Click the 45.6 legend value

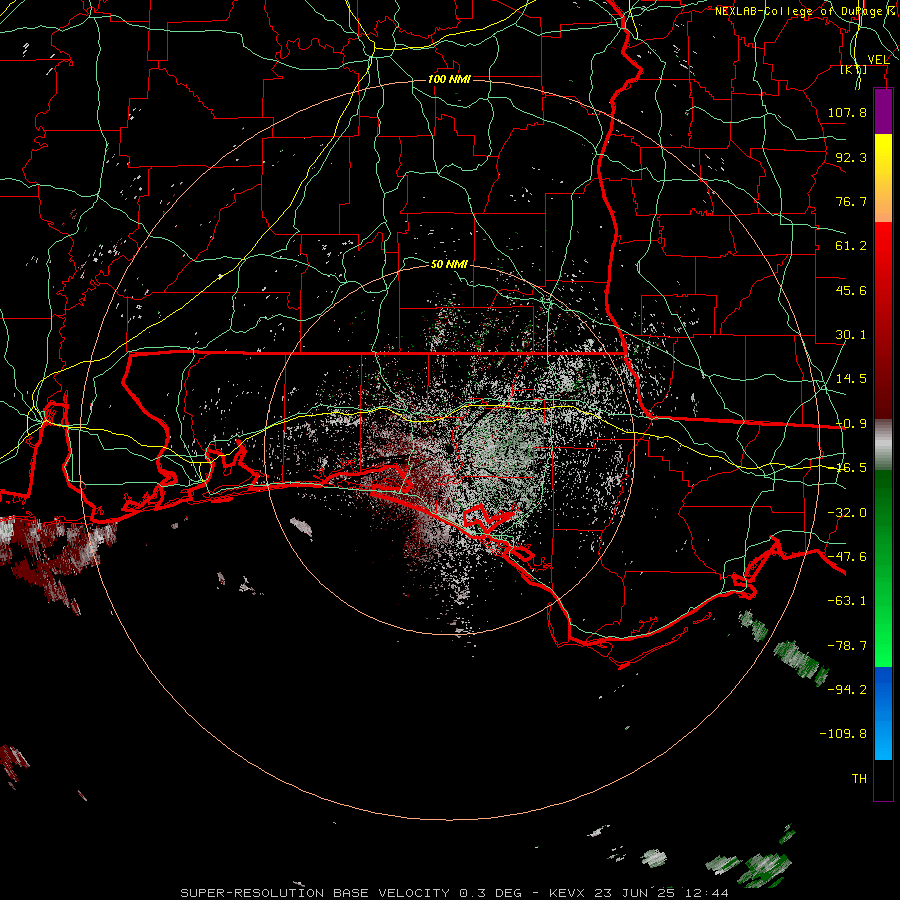pos(851,290)
